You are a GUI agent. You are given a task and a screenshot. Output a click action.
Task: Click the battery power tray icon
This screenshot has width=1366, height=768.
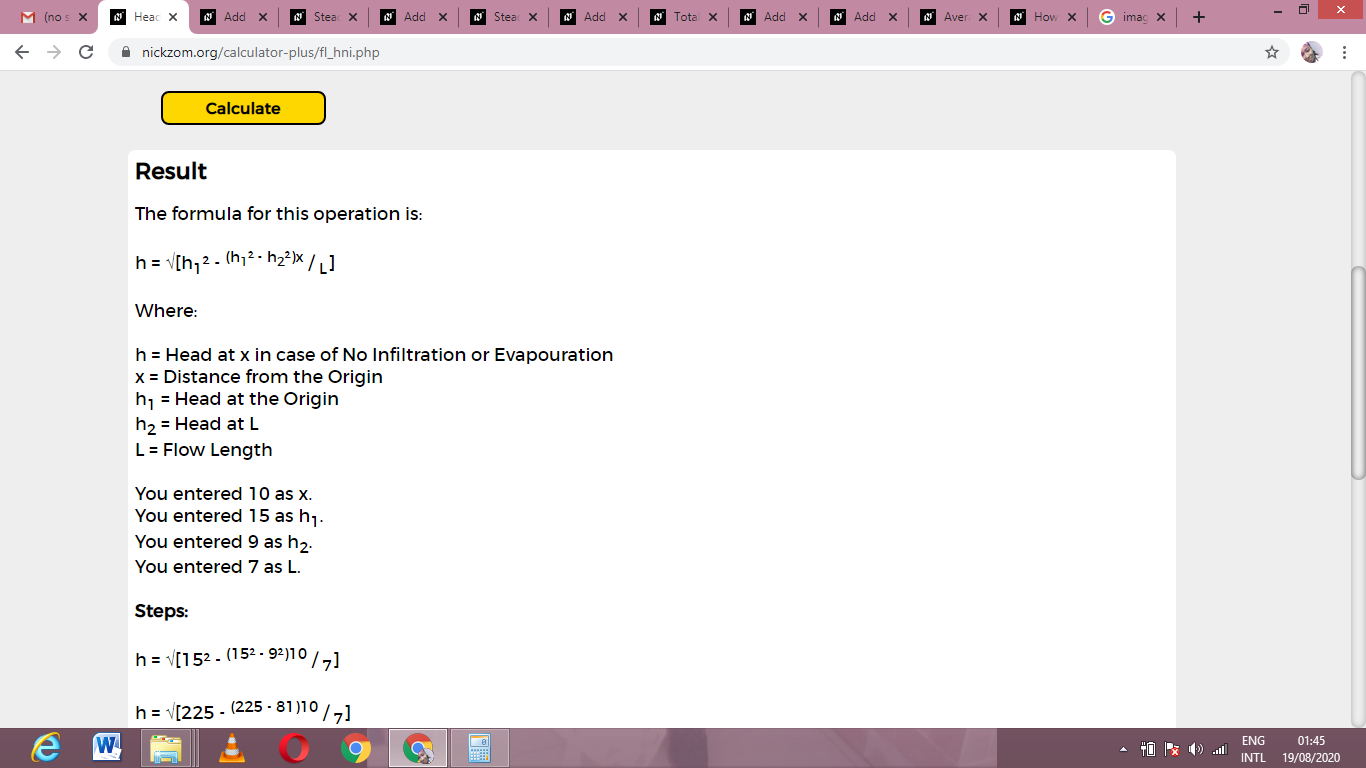point(1148,749)
